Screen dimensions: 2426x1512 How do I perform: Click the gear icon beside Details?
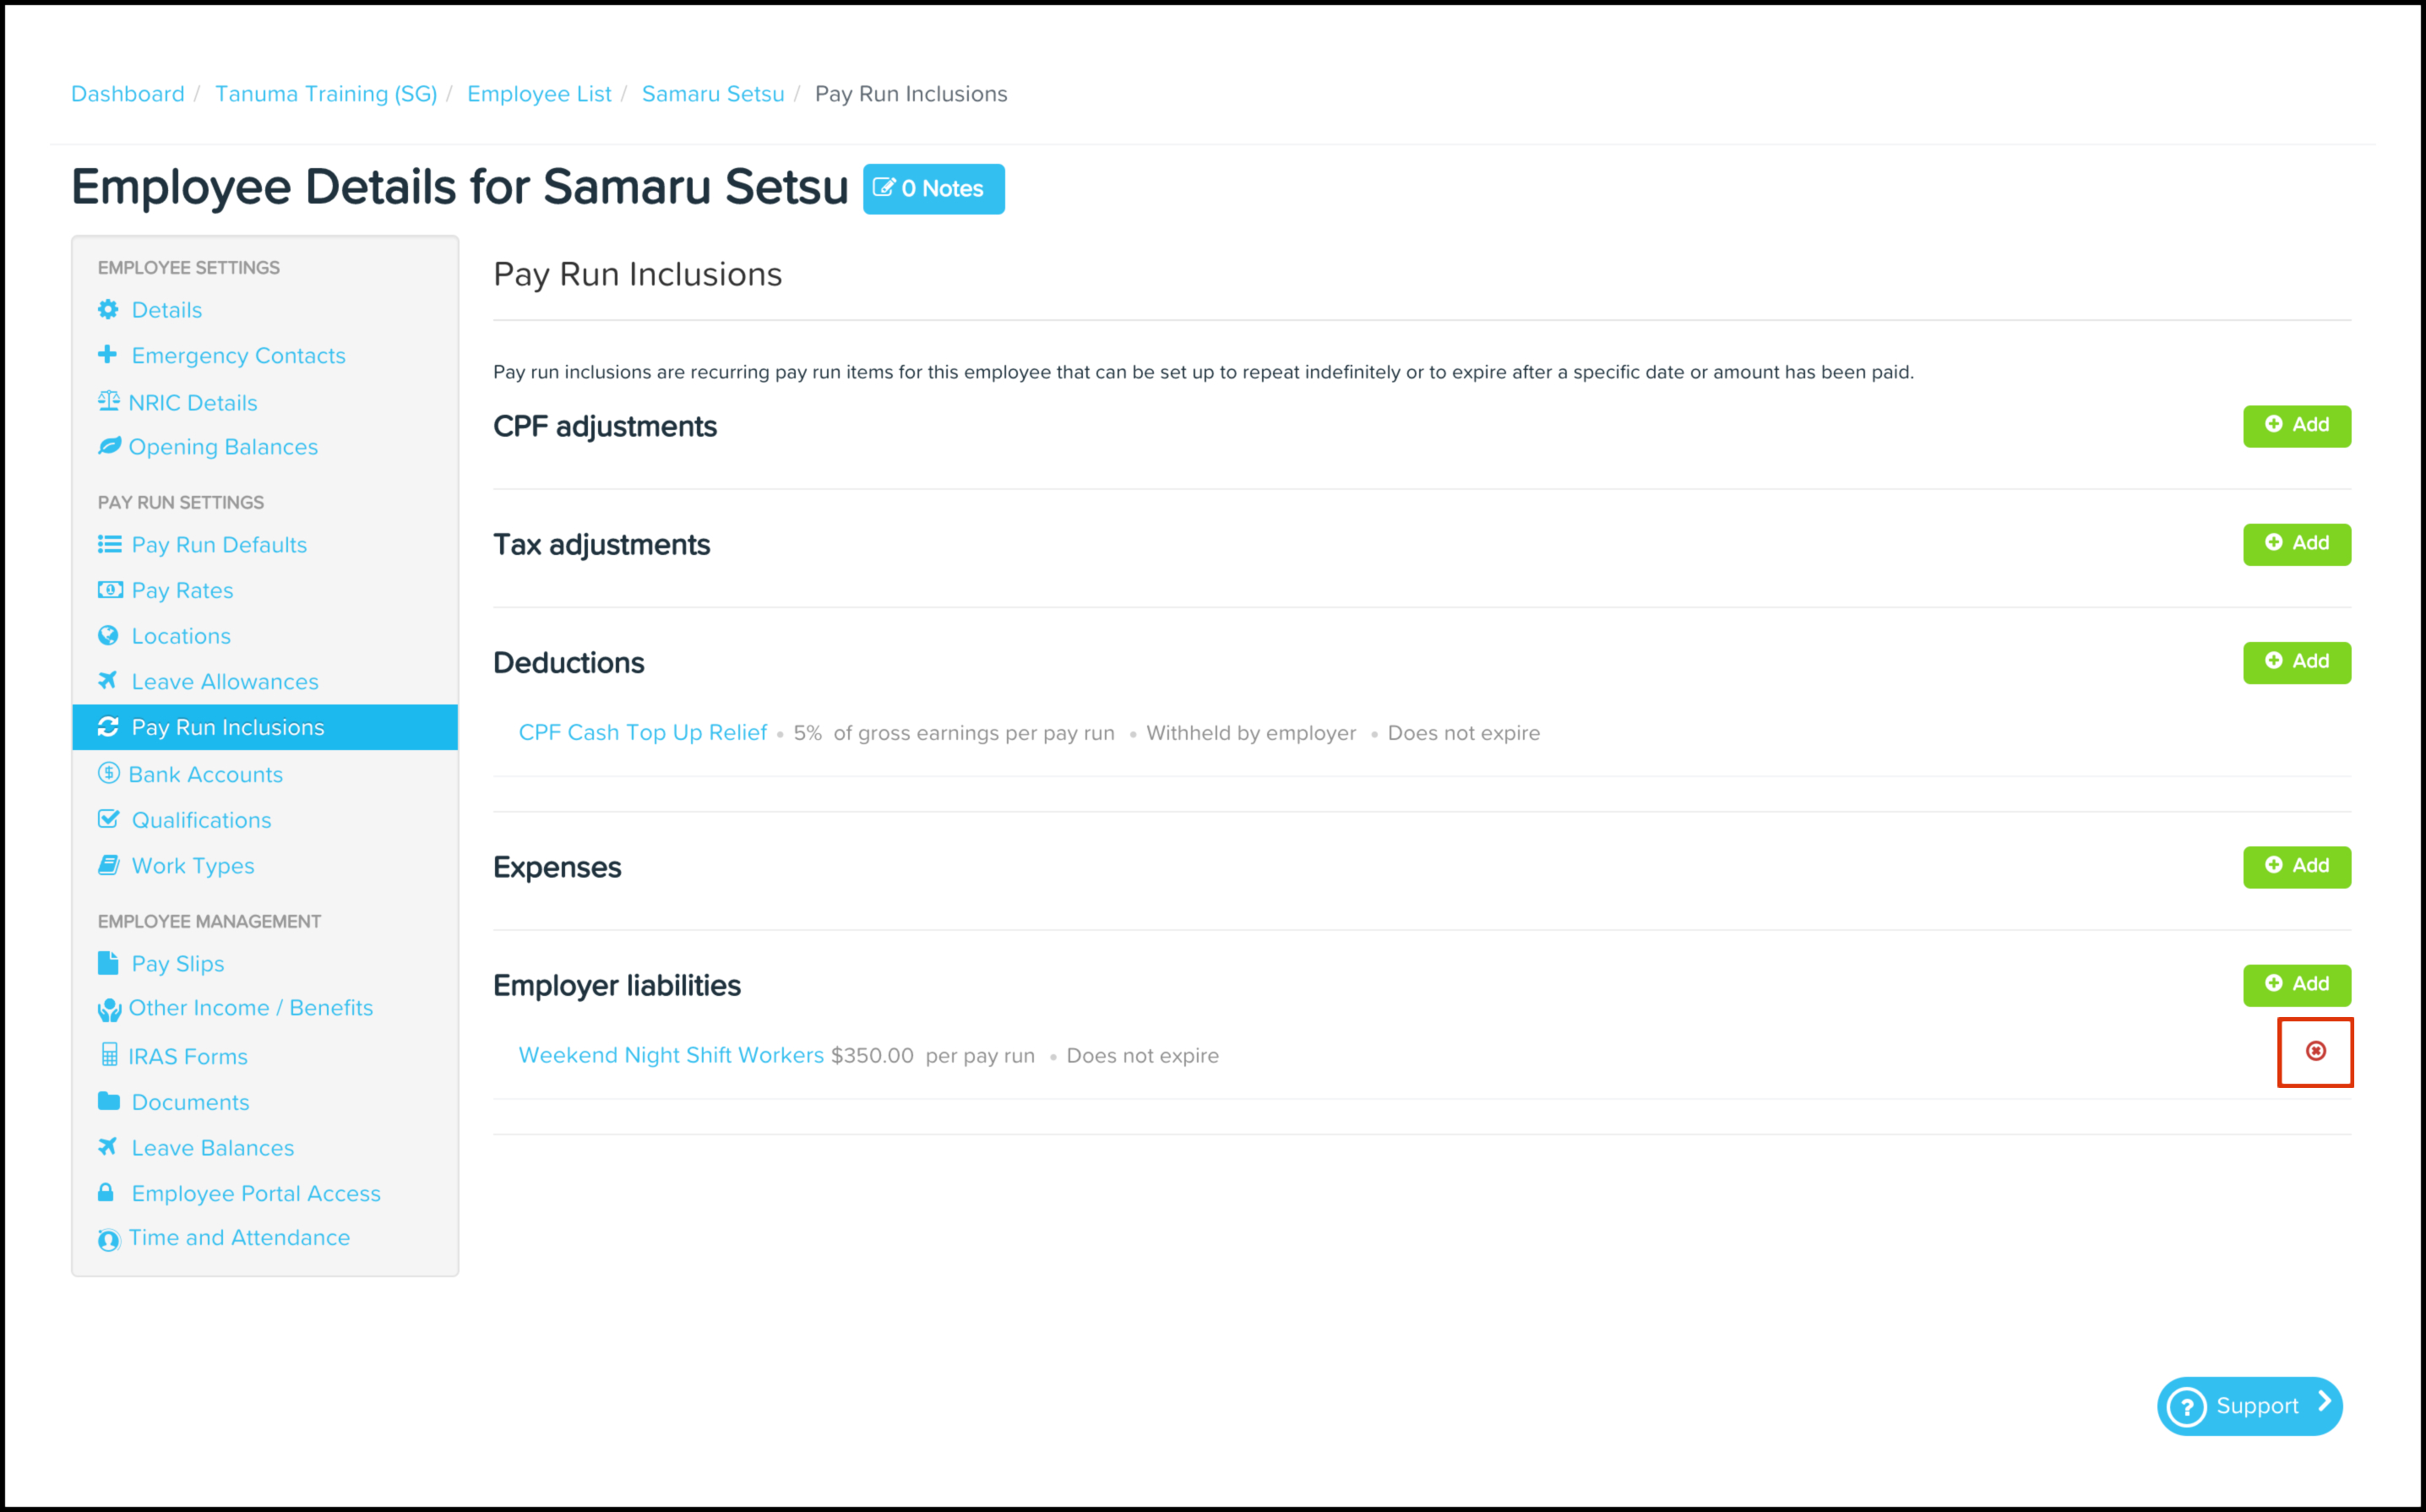108,310
